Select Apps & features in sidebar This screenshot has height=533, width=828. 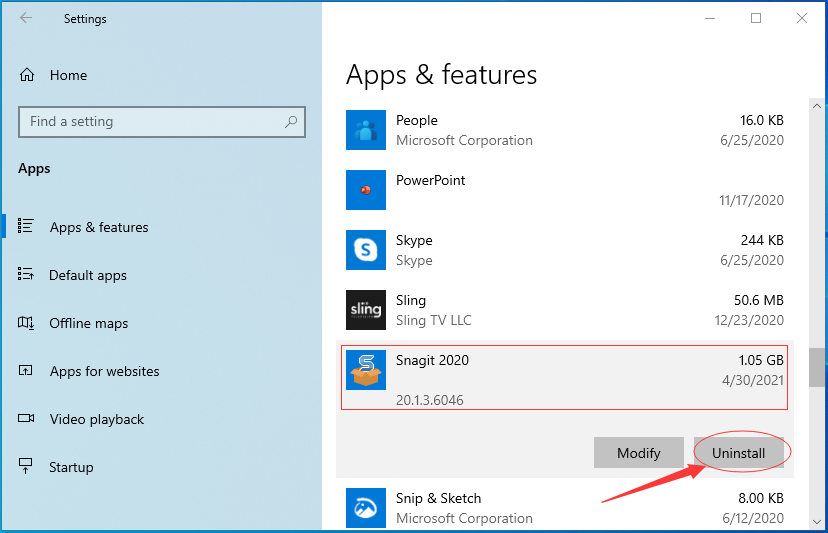[99, 227]
